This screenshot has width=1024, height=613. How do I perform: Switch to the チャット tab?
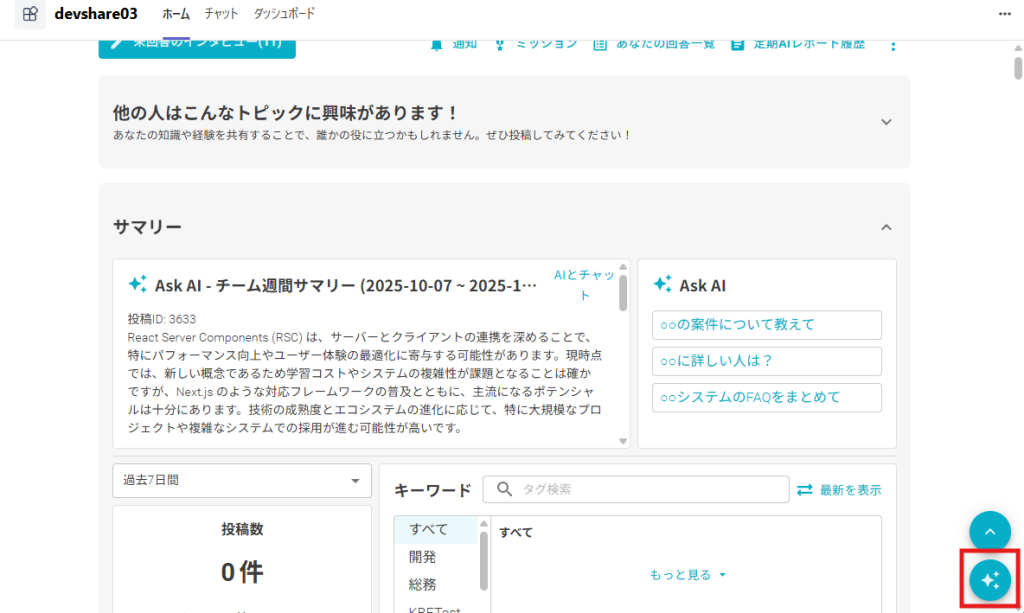coord(221,14)
